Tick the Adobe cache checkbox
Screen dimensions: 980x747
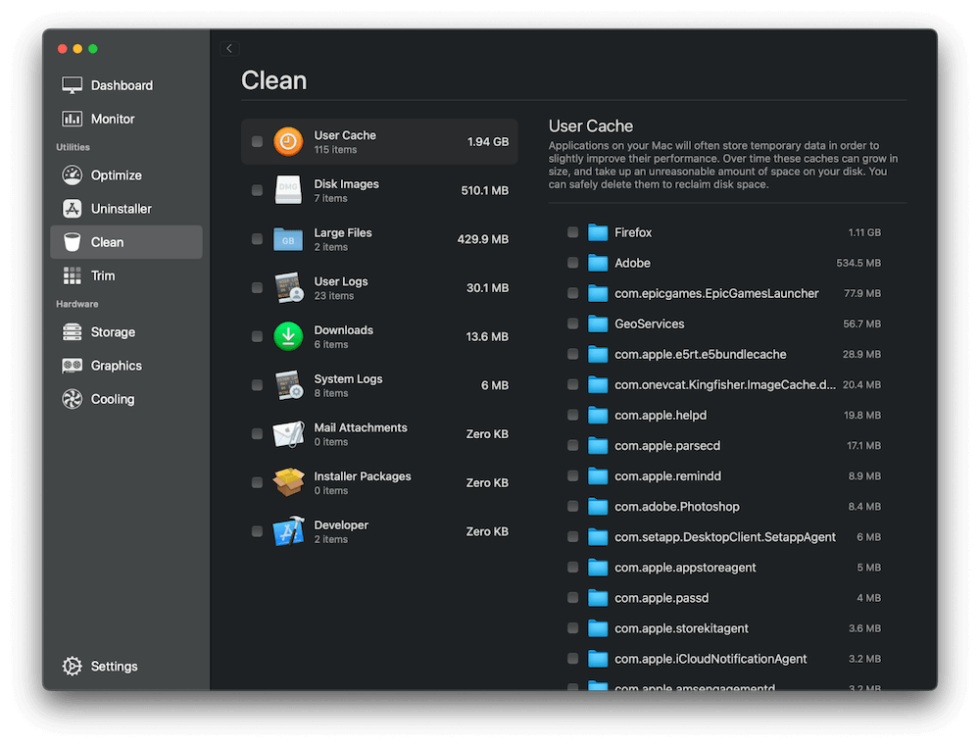pos(573,263)
